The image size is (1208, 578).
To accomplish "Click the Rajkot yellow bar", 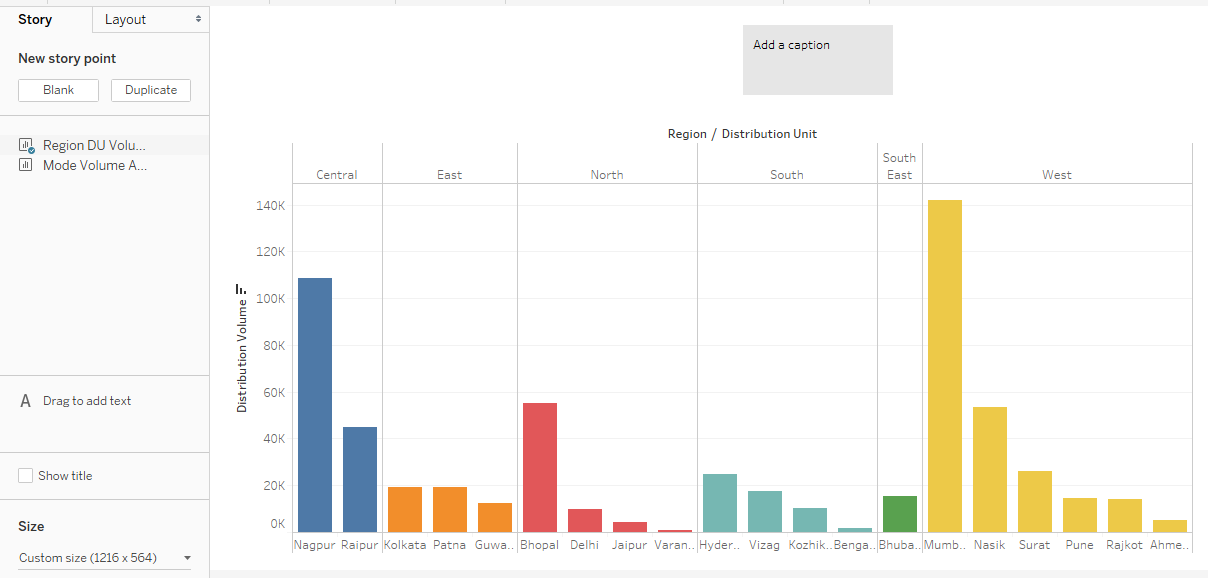I will (x=1125, y=515).
